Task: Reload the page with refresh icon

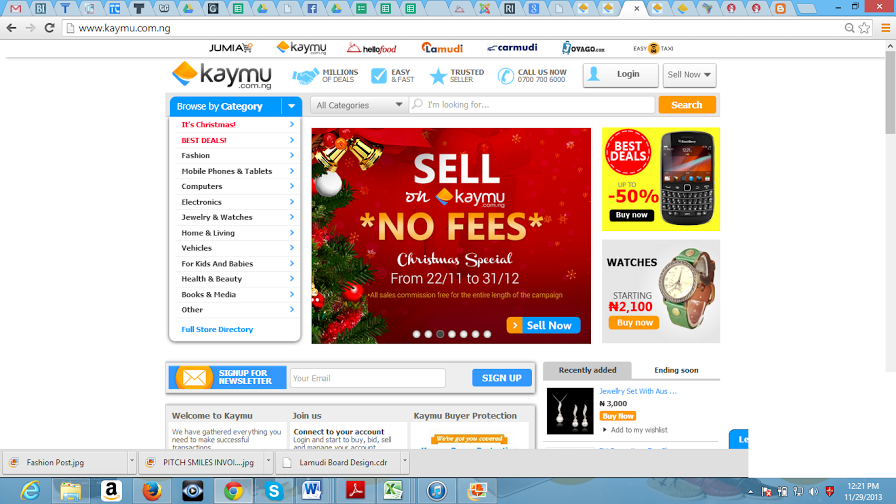Action: tap(50, 27)
